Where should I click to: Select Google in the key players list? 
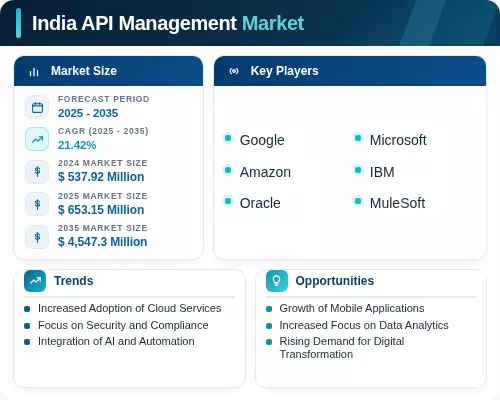(262, 140)
